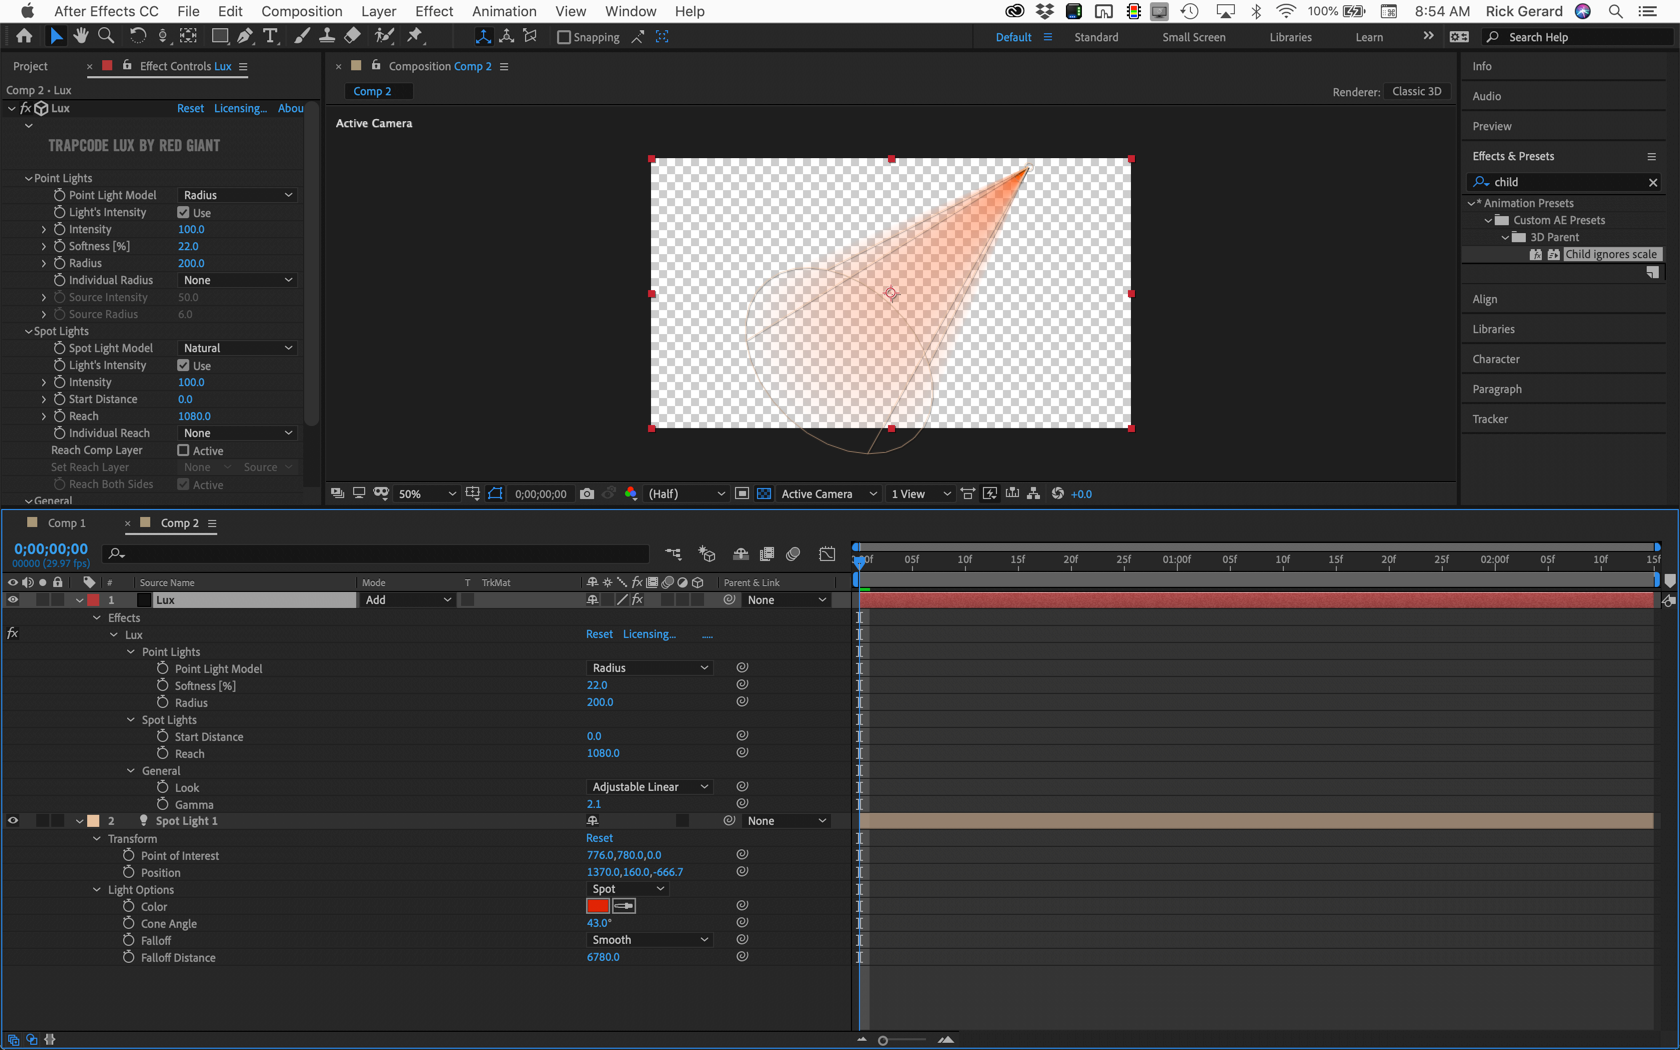
Task: Enable the Snapping checkbox
Action: [564, 37]
